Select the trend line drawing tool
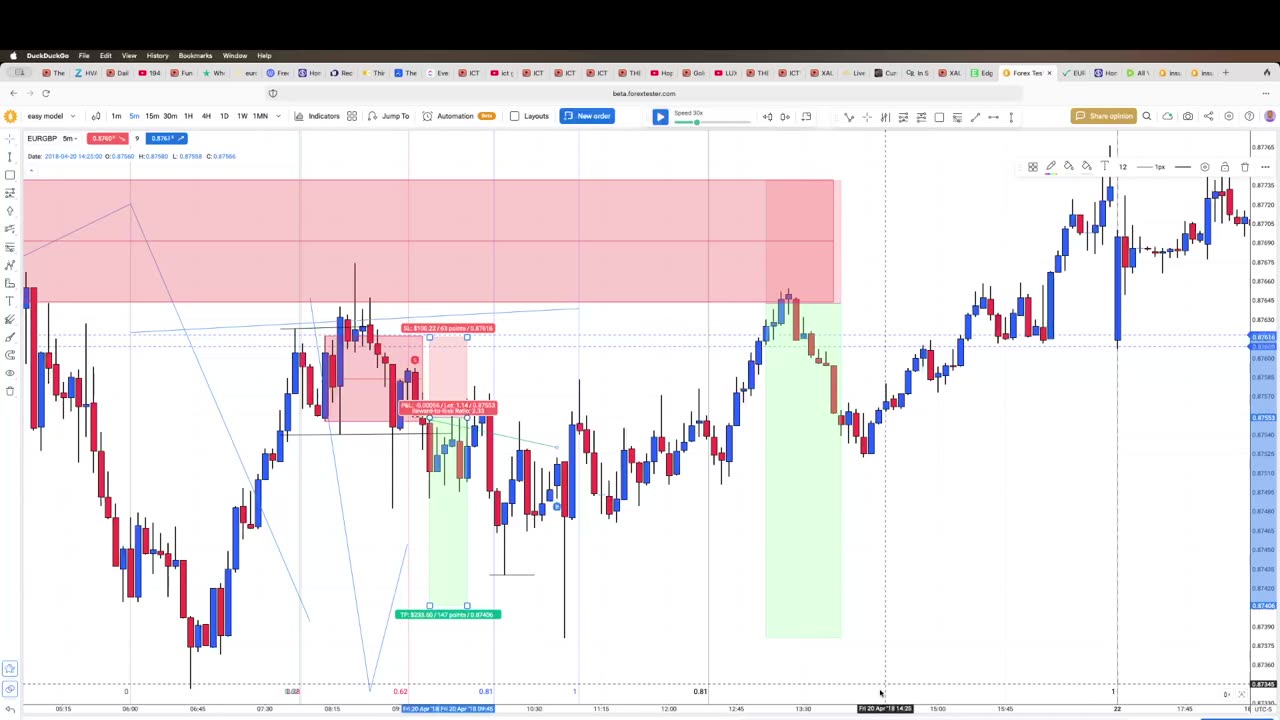This screenshot has width=1280, height=720. click(x=975, y=117)
